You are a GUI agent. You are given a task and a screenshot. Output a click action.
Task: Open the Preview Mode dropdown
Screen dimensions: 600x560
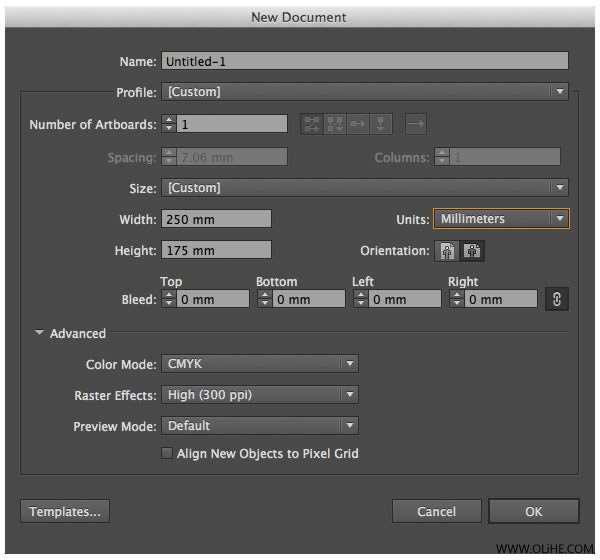pyautogui.click(x=260, y=426)
